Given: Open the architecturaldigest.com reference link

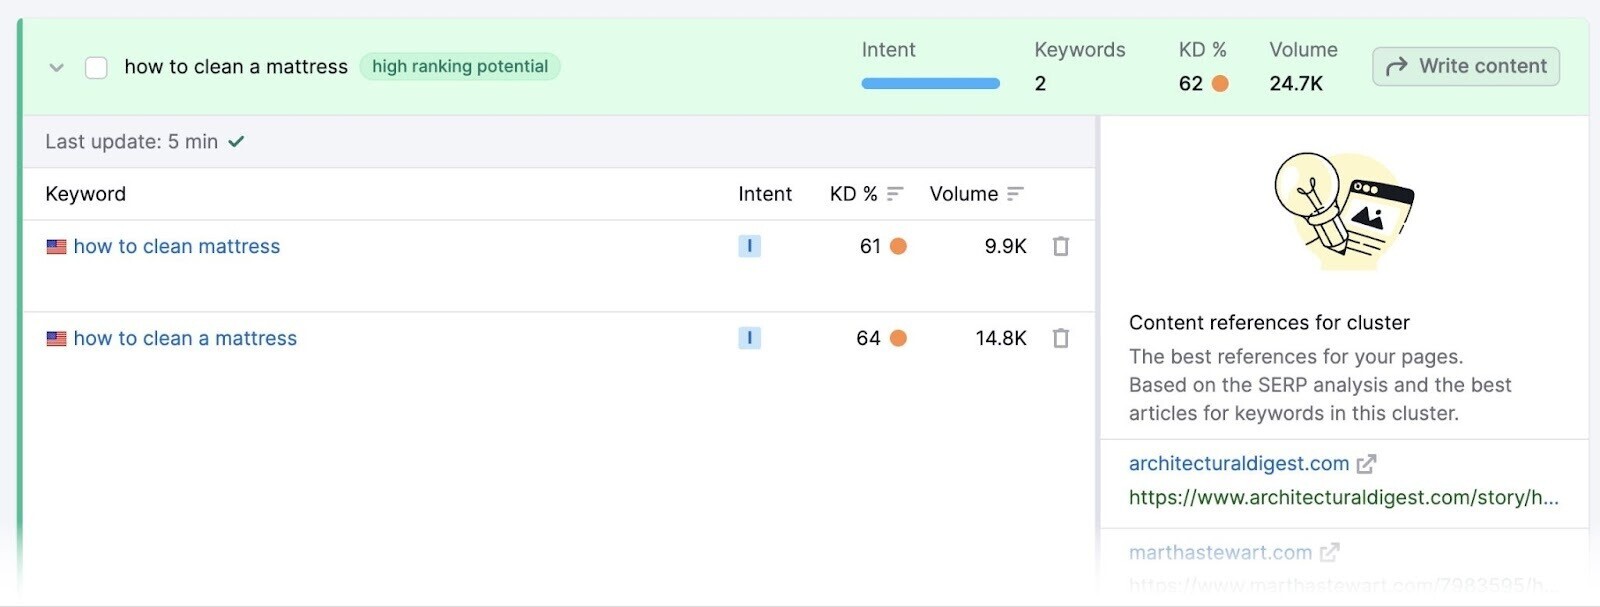Looking at the screenshot, I should coord(1238,464).
